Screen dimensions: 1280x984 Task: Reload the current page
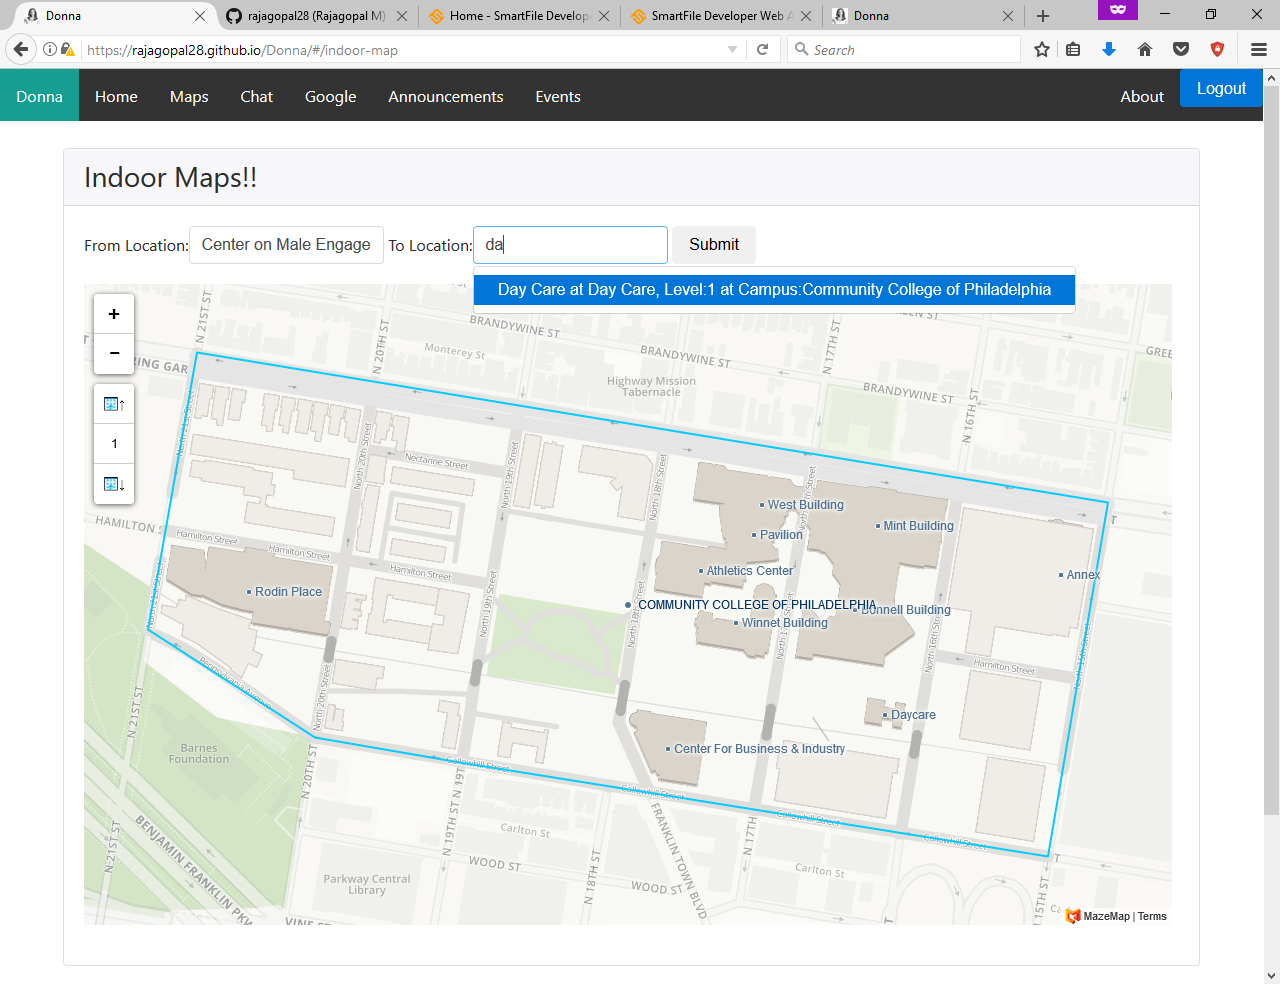coord(762,49)
